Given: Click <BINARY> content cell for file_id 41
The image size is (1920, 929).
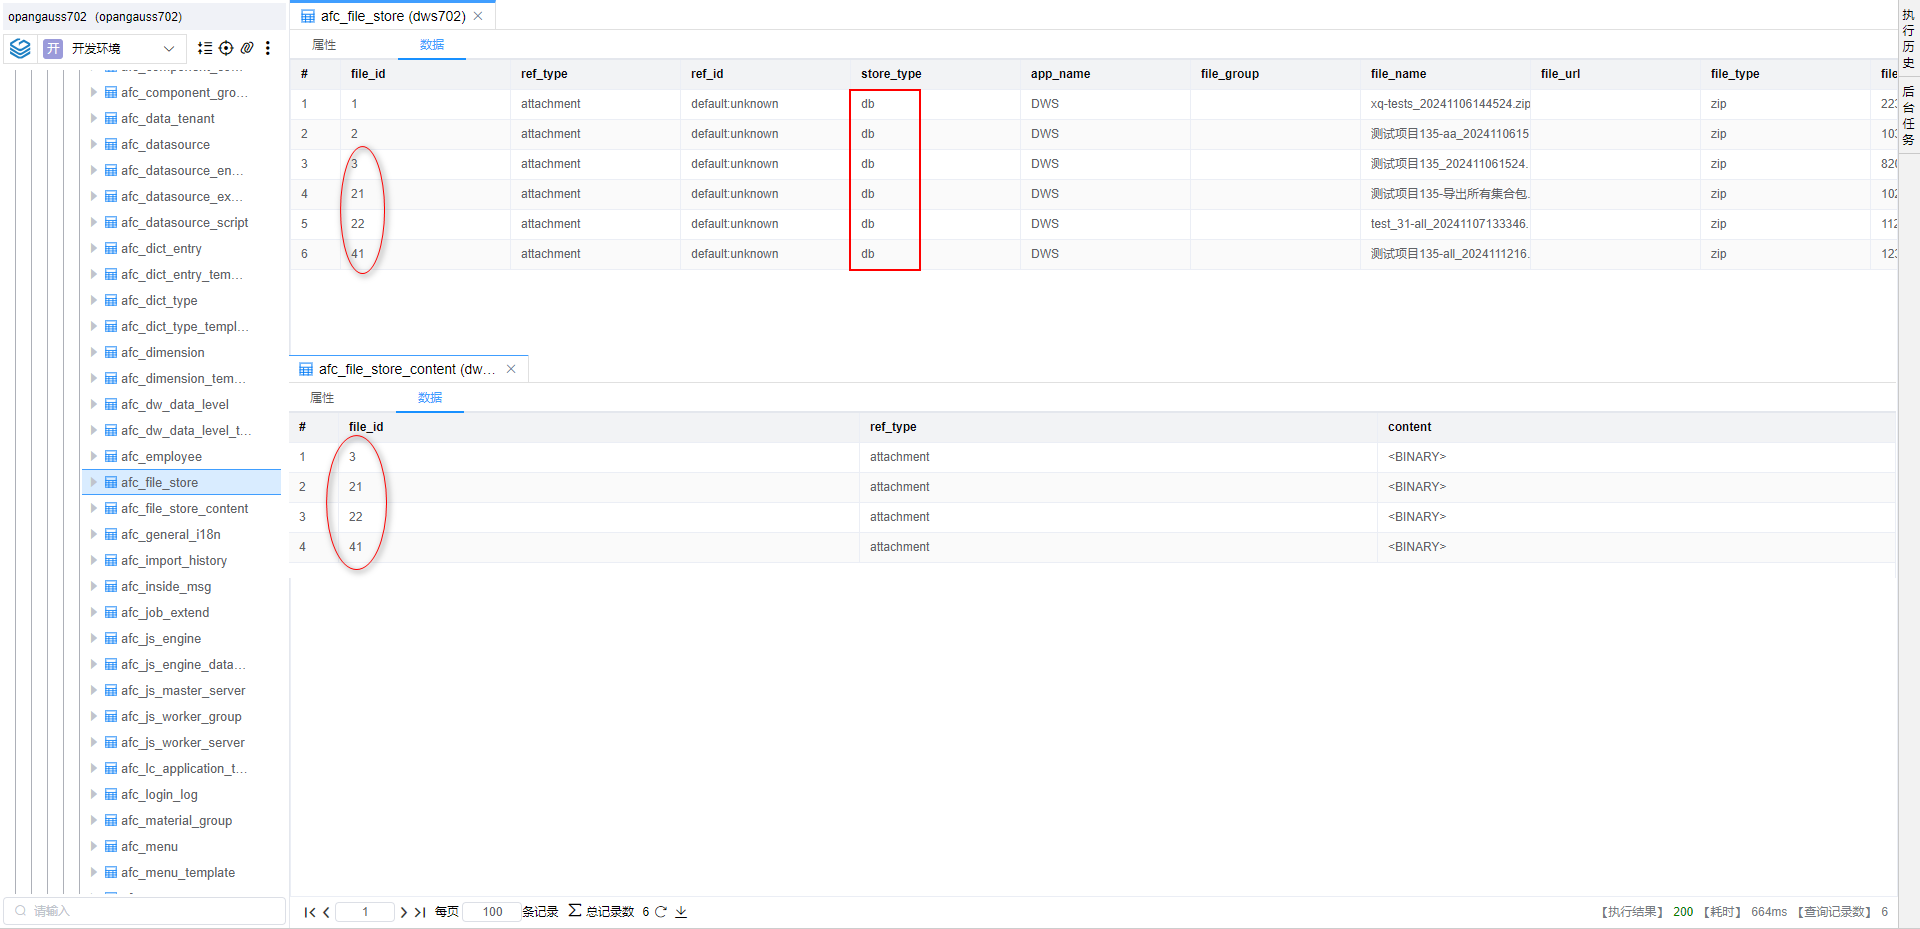Looking at the screenshot, I should pyautogui.click(x=1417, y=547).
